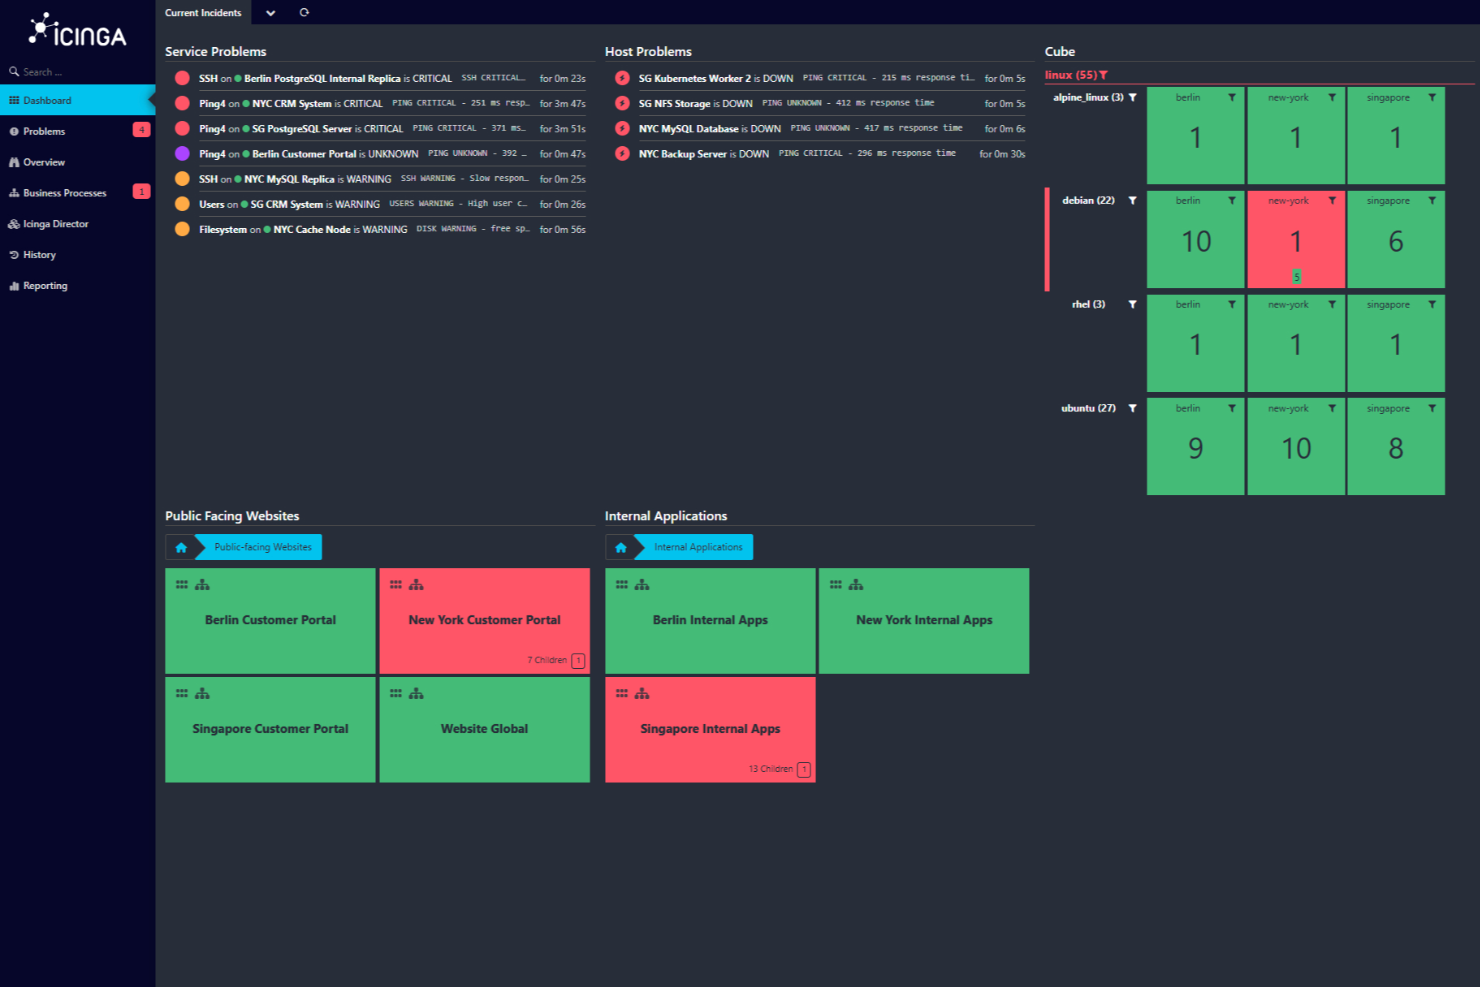This screenshot has width=1480, height=987.
Task: Click the magnifier icon in the sidebar search
Action: click(13, 71)
